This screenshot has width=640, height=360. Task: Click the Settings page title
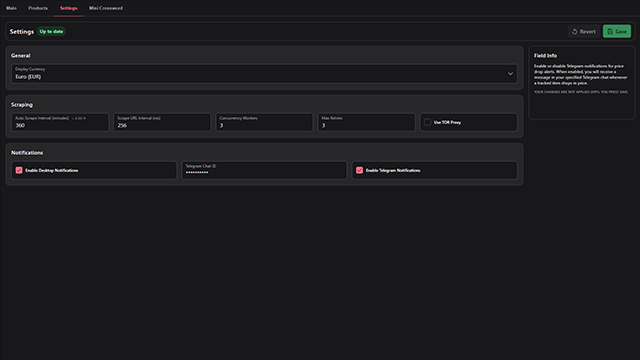tap(22, 31)
